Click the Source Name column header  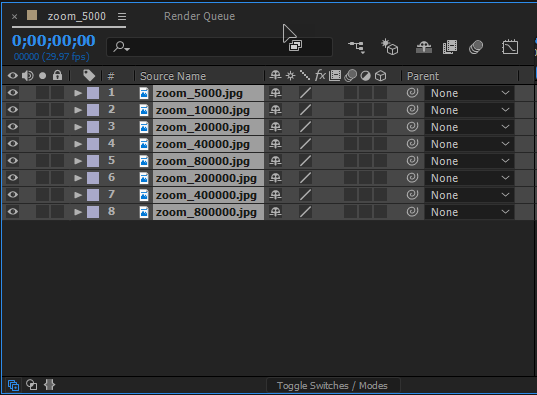point(173,76)
